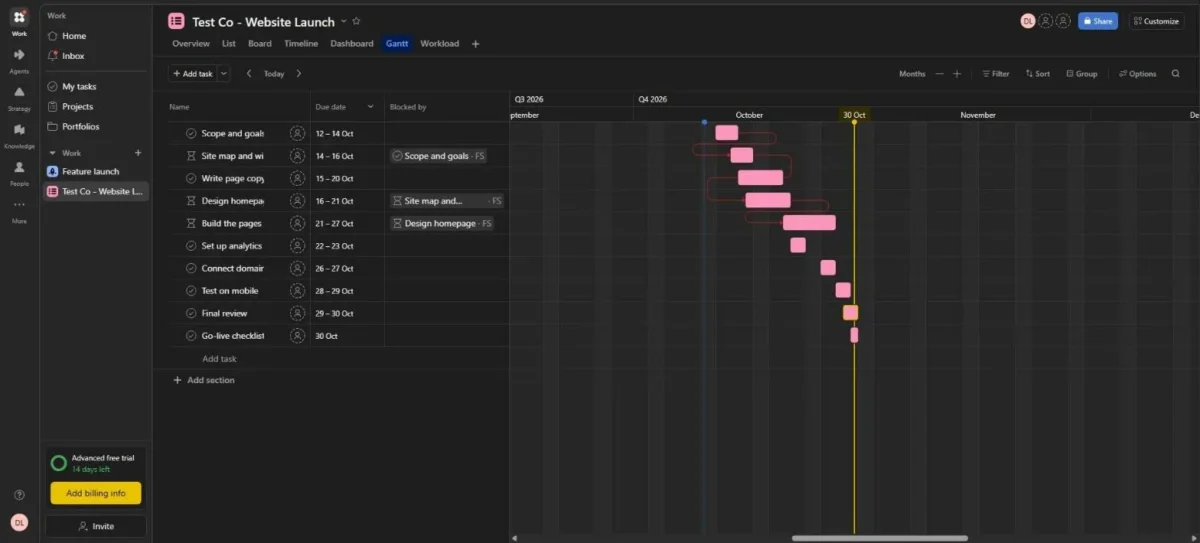Assign Build the pages via assignee icon
Screen dimensions: 1200x543
point(297,223)
